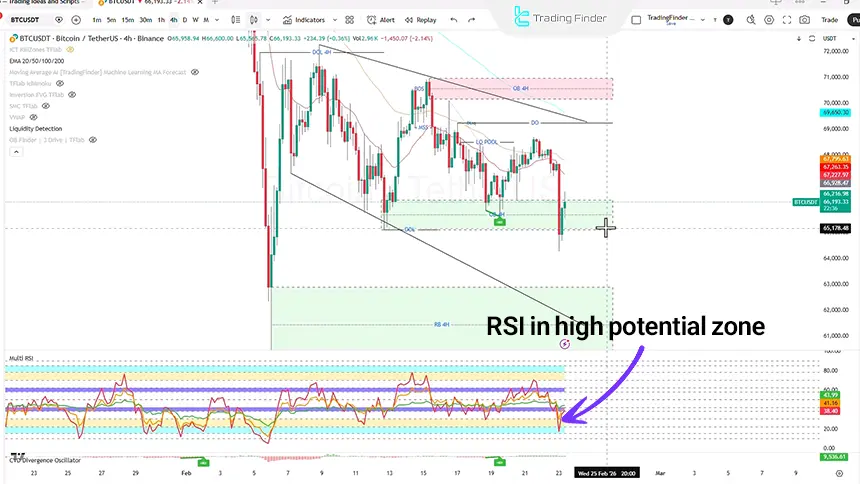Click the redo arrow
Image resolution: width=860 pixels, height=484 pixels.
472,20
